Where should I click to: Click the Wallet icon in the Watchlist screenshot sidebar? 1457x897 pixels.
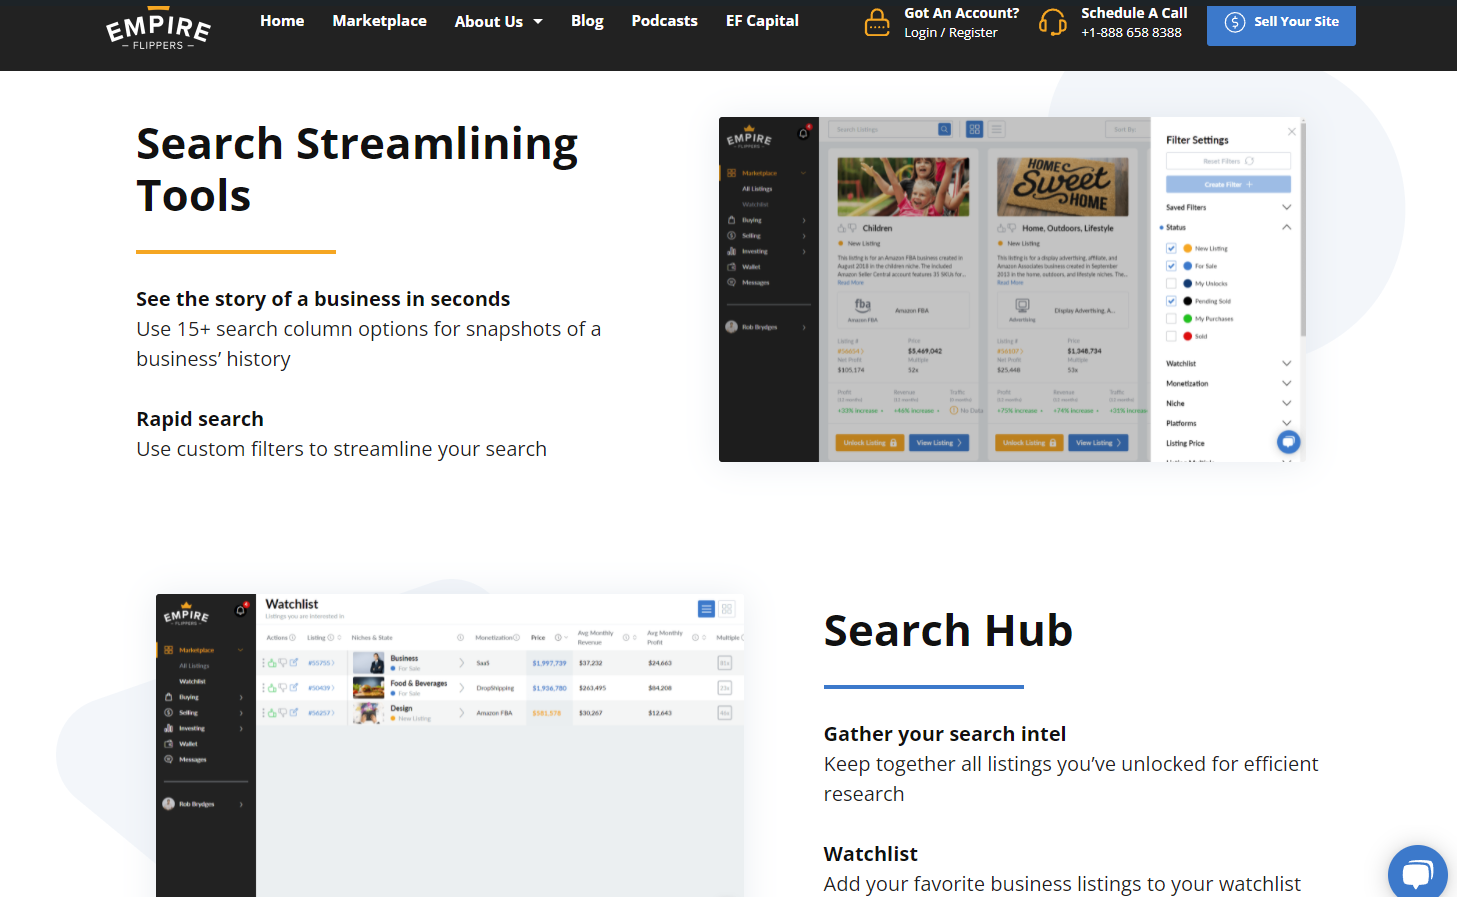pyautogui.click(x=168, y=744)
